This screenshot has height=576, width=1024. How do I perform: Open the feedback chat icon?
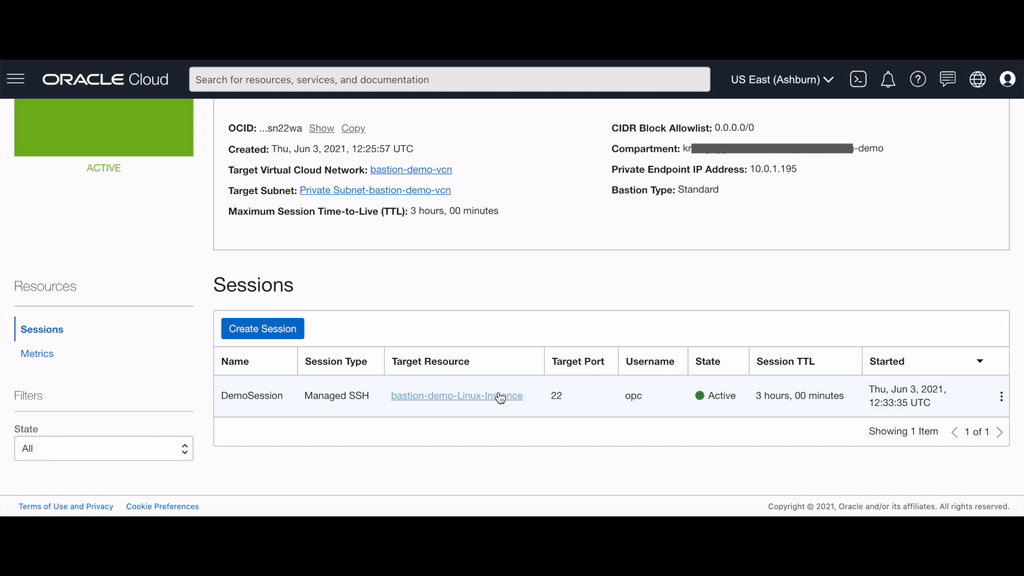coord(947,79)
